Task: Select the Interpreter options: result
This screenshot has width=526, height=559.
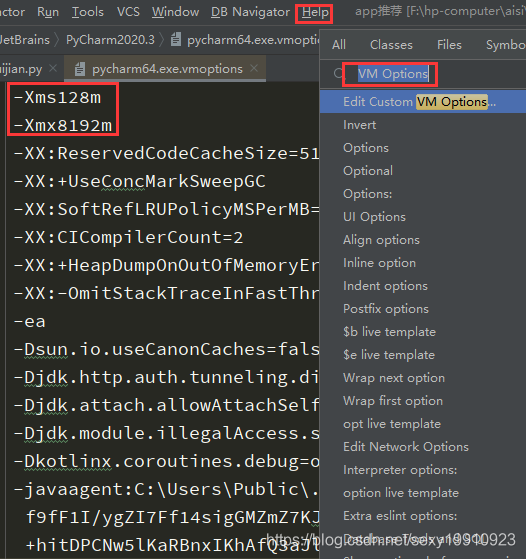Action: 423,470
